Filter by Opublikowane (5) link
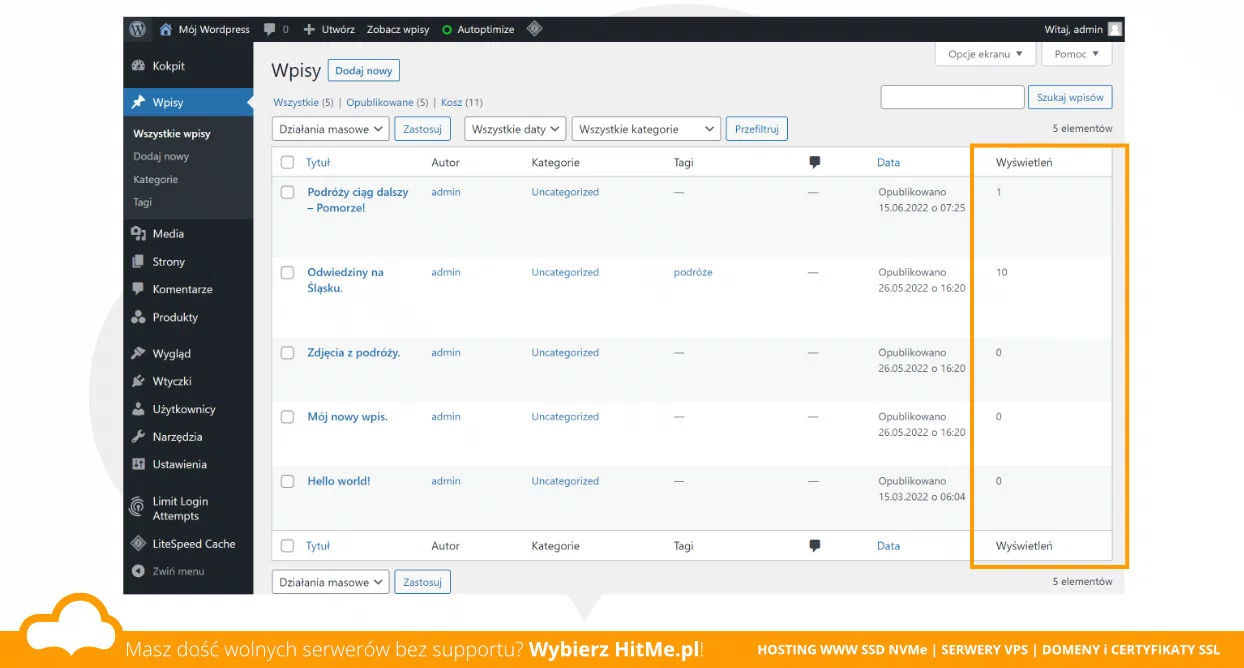 point(387,102)
